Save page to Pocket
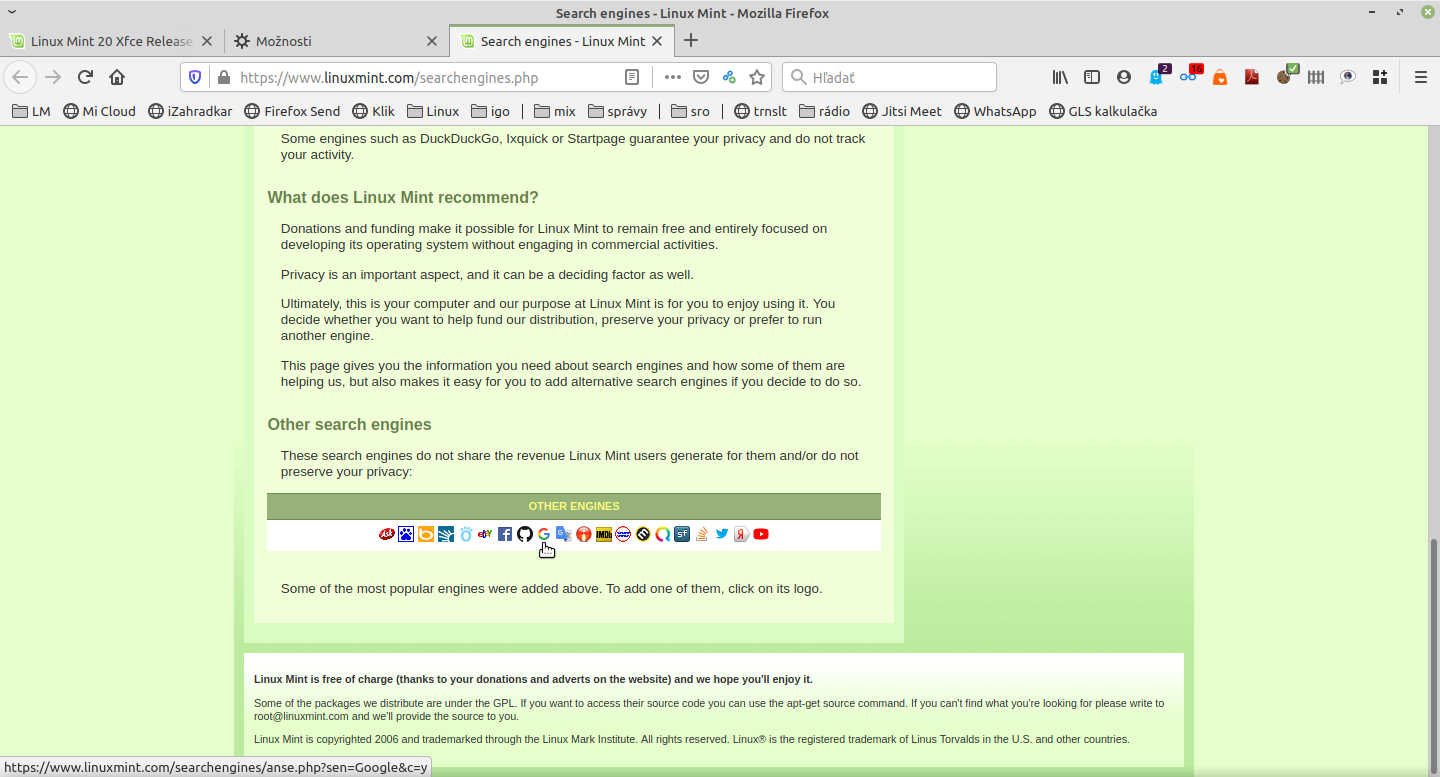 pyautogui.click(x=701, y=77)
